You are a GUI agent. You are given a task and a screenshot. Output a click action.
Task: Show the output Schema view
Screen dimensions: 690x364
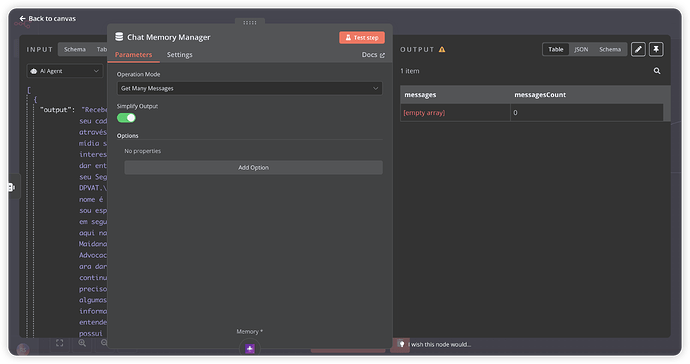pyautogui.click(x=610, y=49)
